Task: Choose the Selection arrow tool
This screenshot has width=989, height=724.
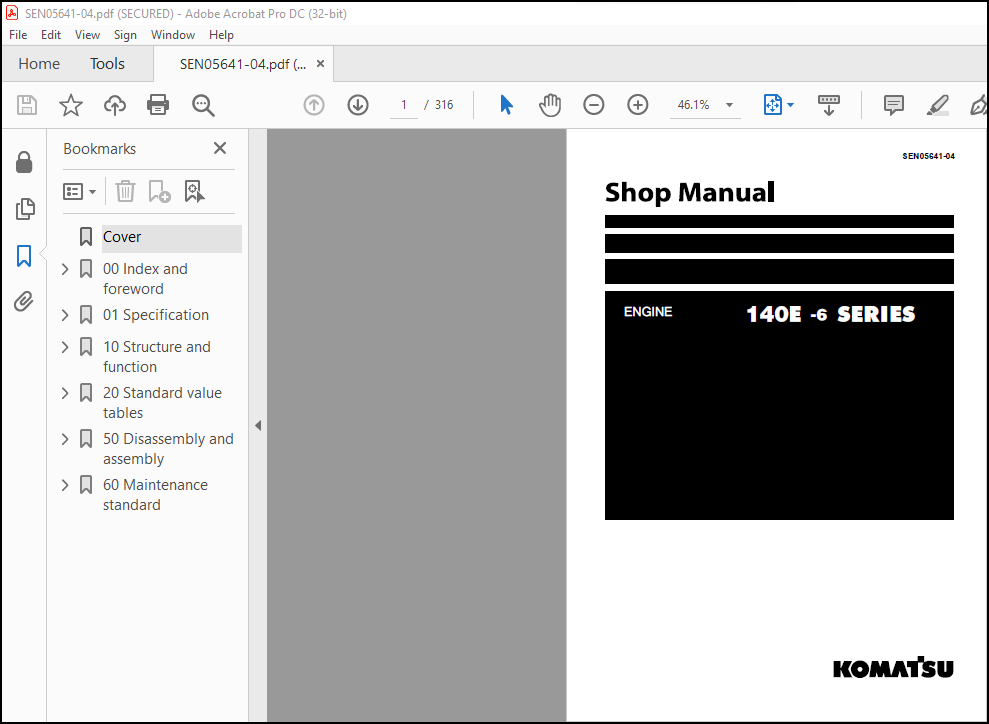Action: (506, 105)
